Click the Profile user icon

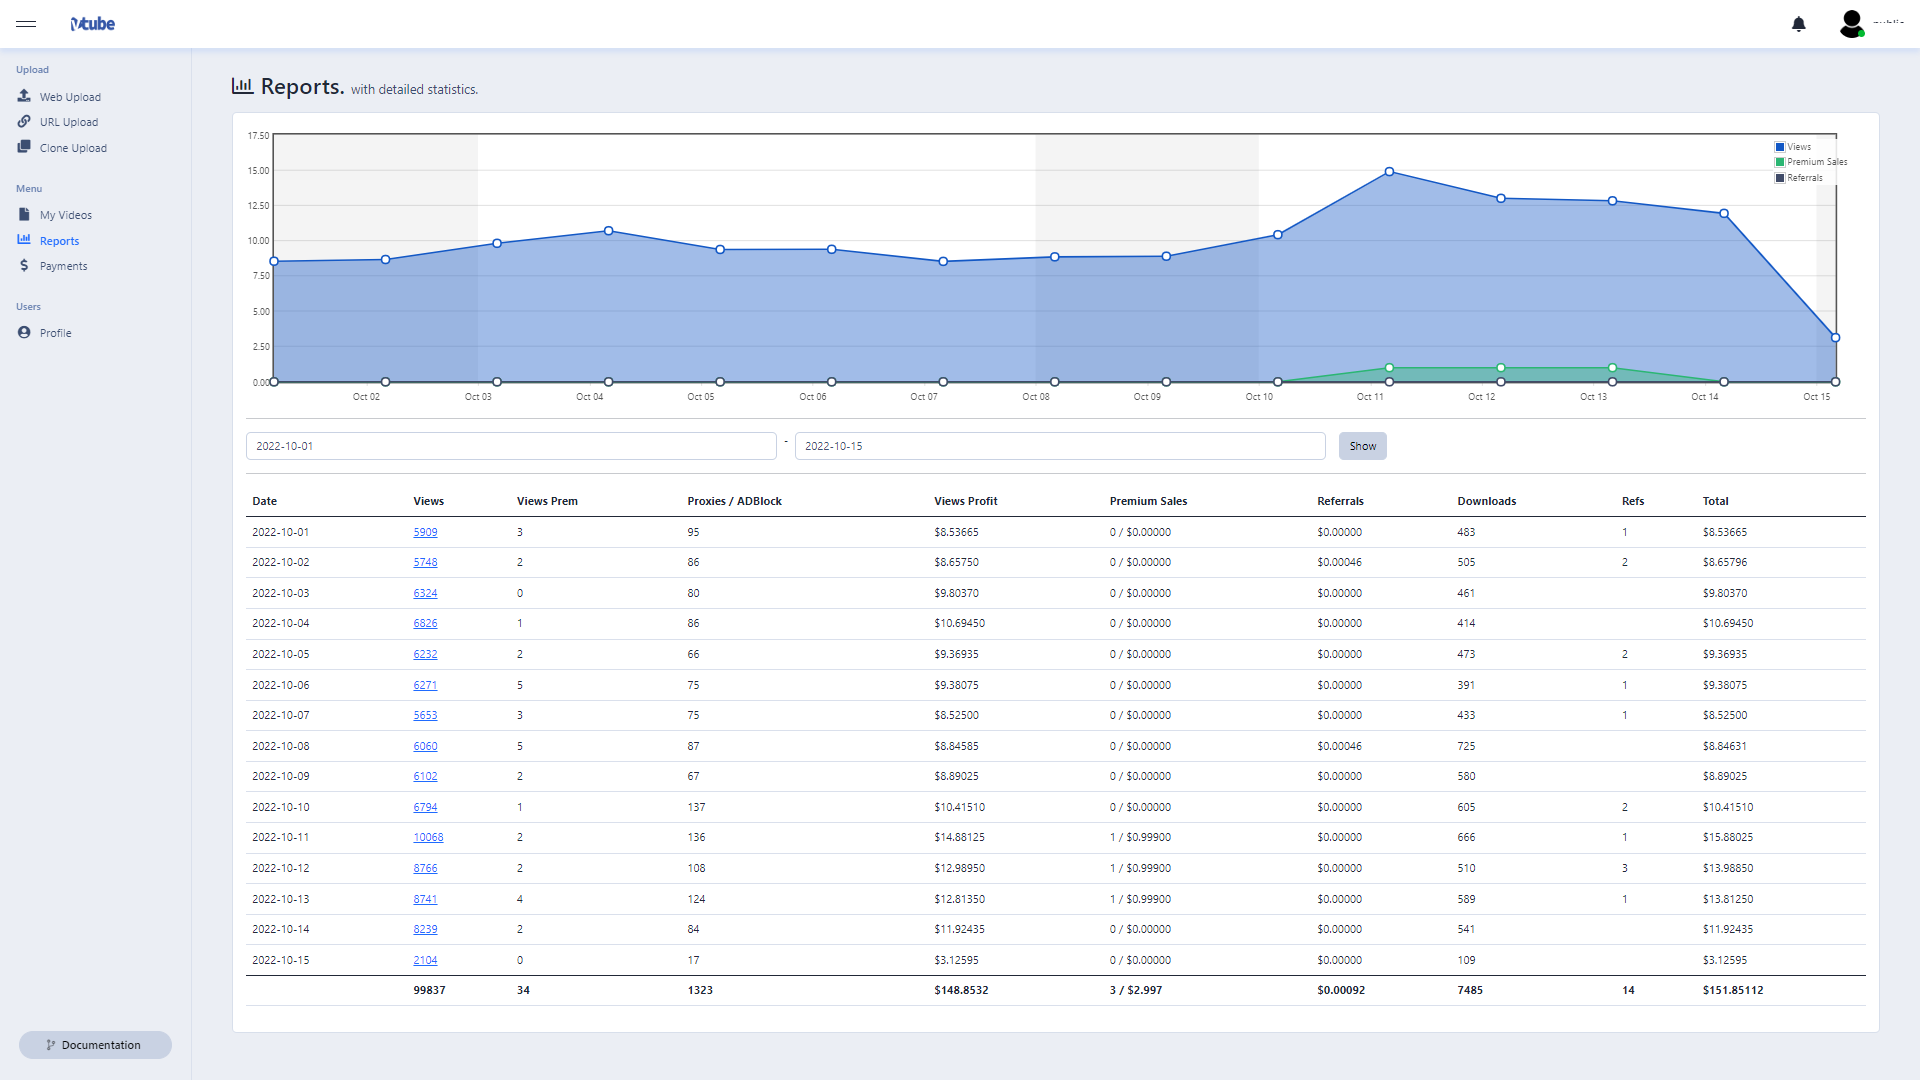24,332
